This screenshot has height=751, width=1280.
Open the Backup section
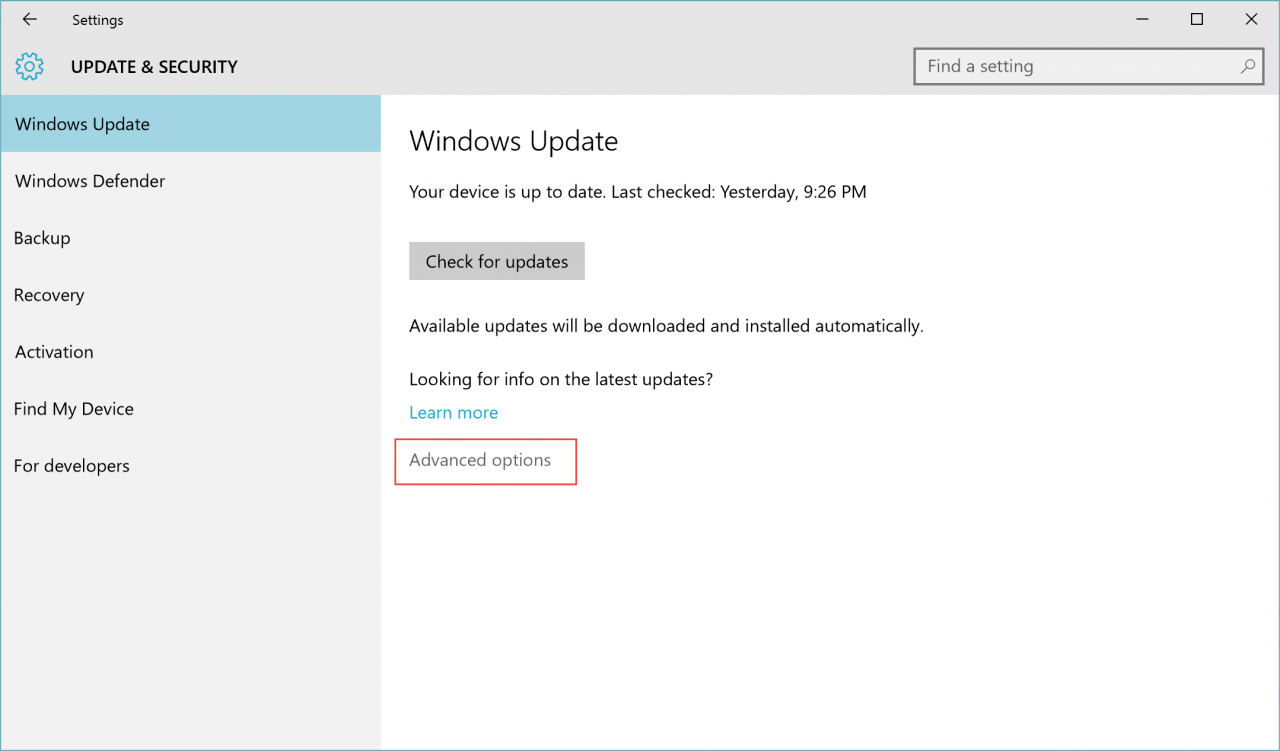pos(191,238)
